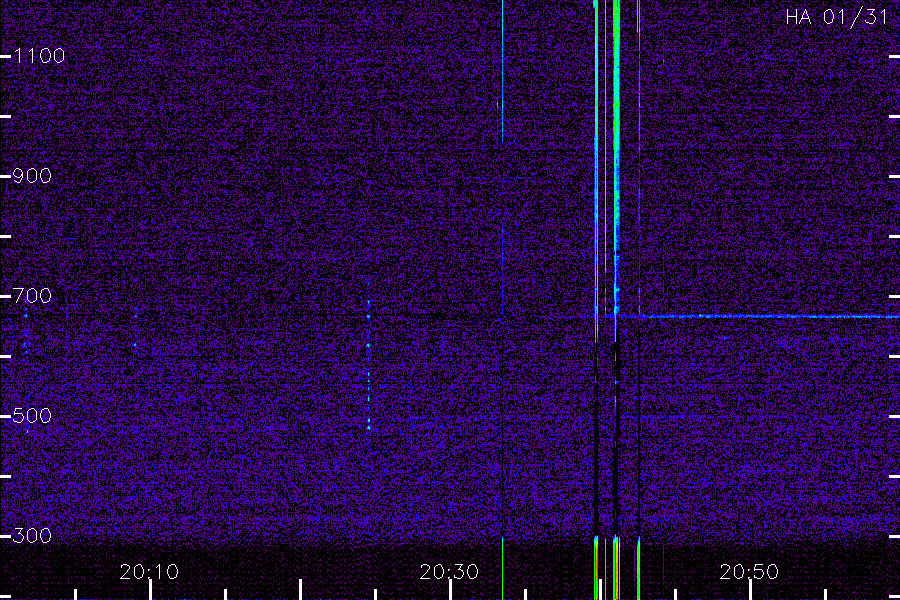Click the 300 frequency axis label
This screenshot has width=900, height=600.
(x=32, y=536)
